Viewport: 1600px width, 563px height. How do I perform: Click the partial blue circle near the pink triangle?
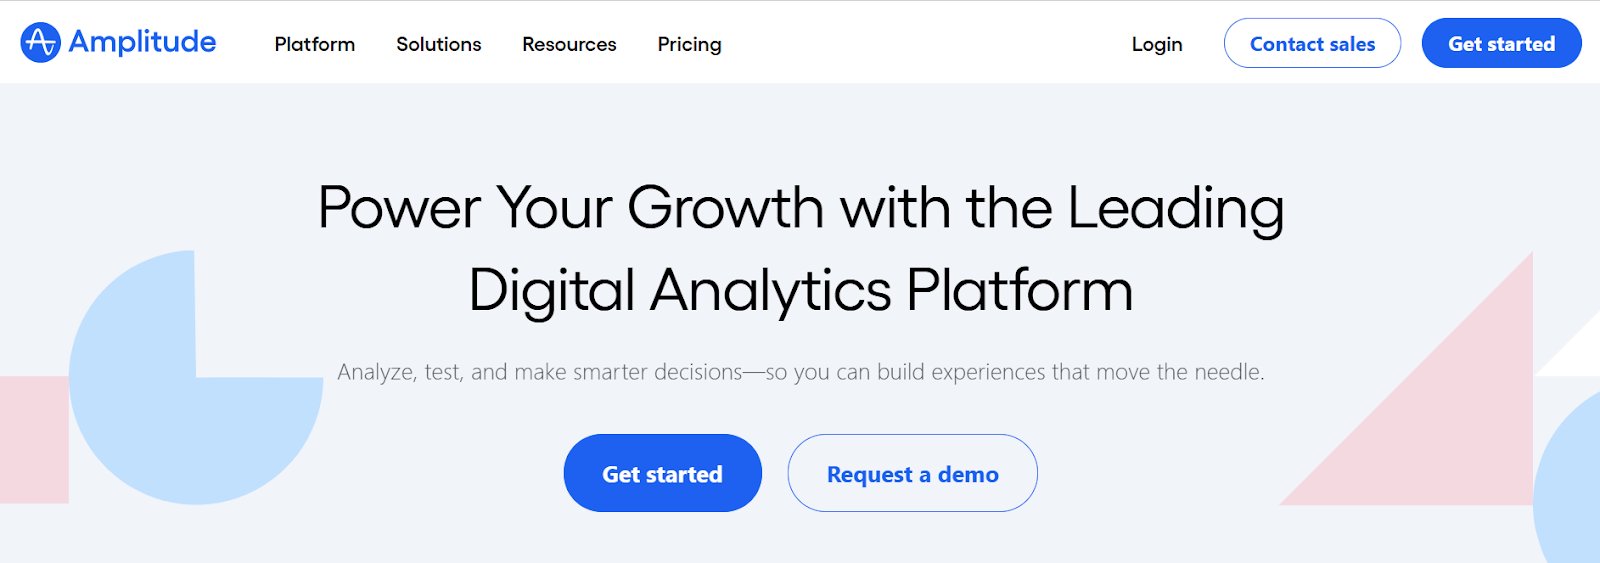coord(1570,480)
